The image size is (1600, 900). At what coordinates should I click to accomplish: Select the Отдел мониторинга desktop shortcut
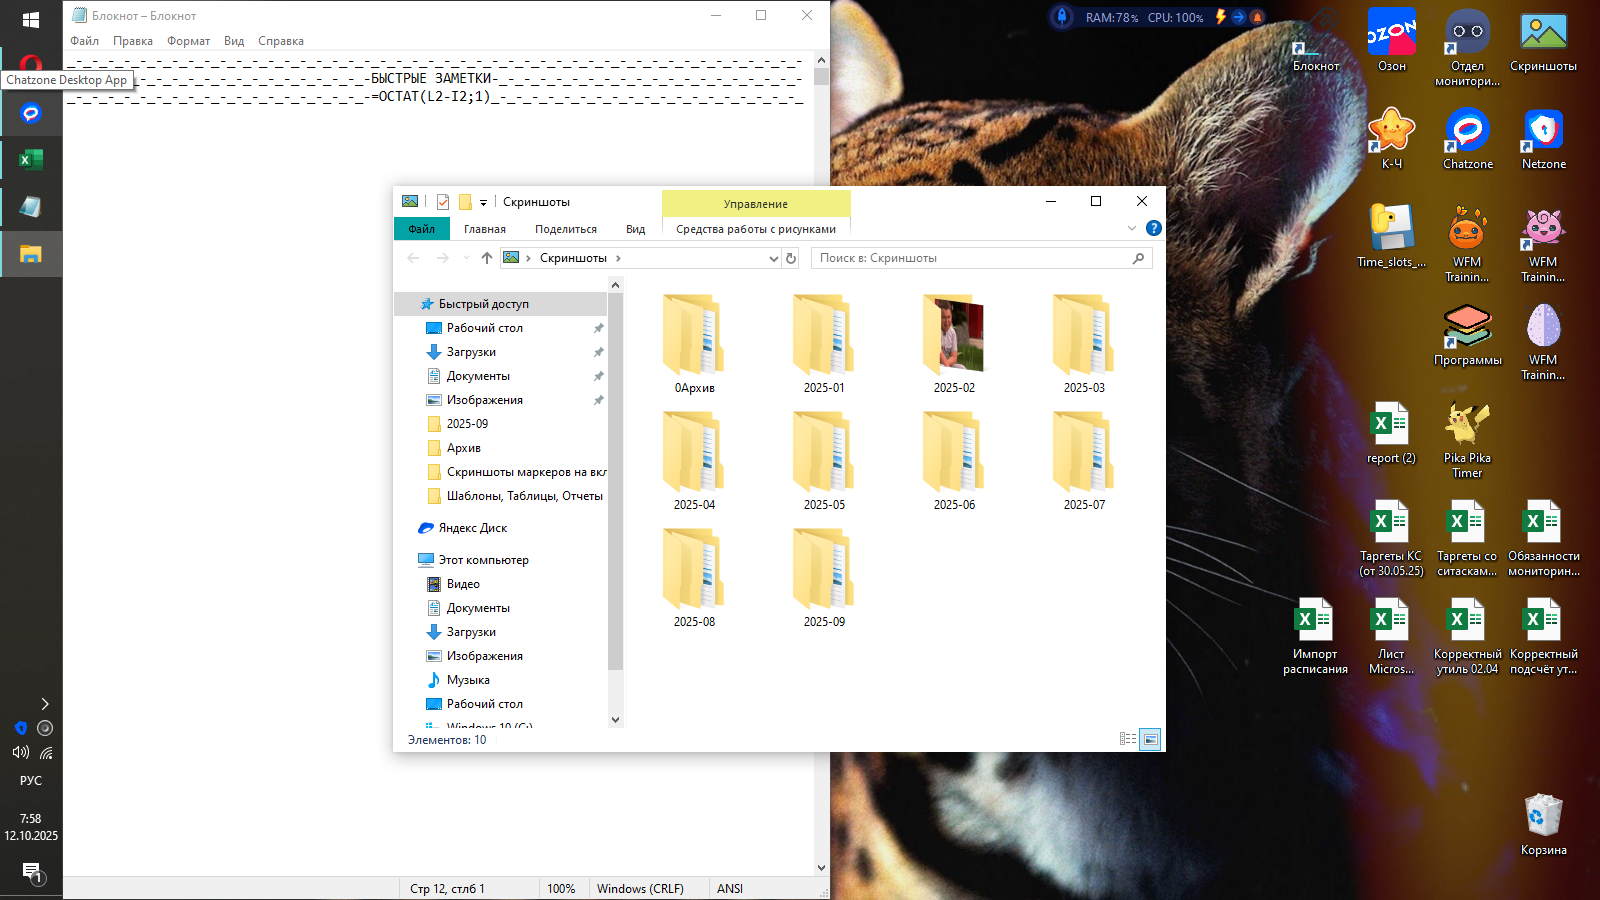(1468, 48)
